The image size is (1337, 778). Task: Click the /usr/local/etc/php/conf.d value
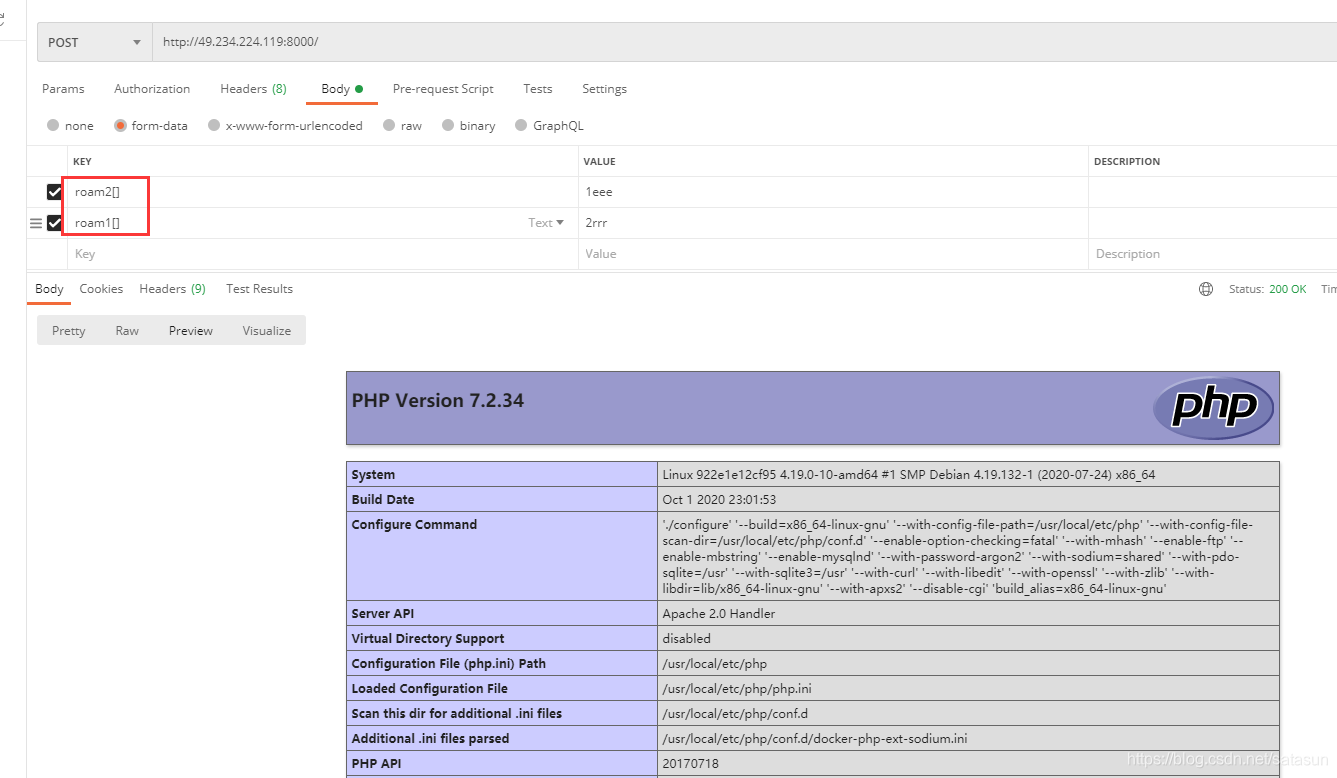[735, 714]
